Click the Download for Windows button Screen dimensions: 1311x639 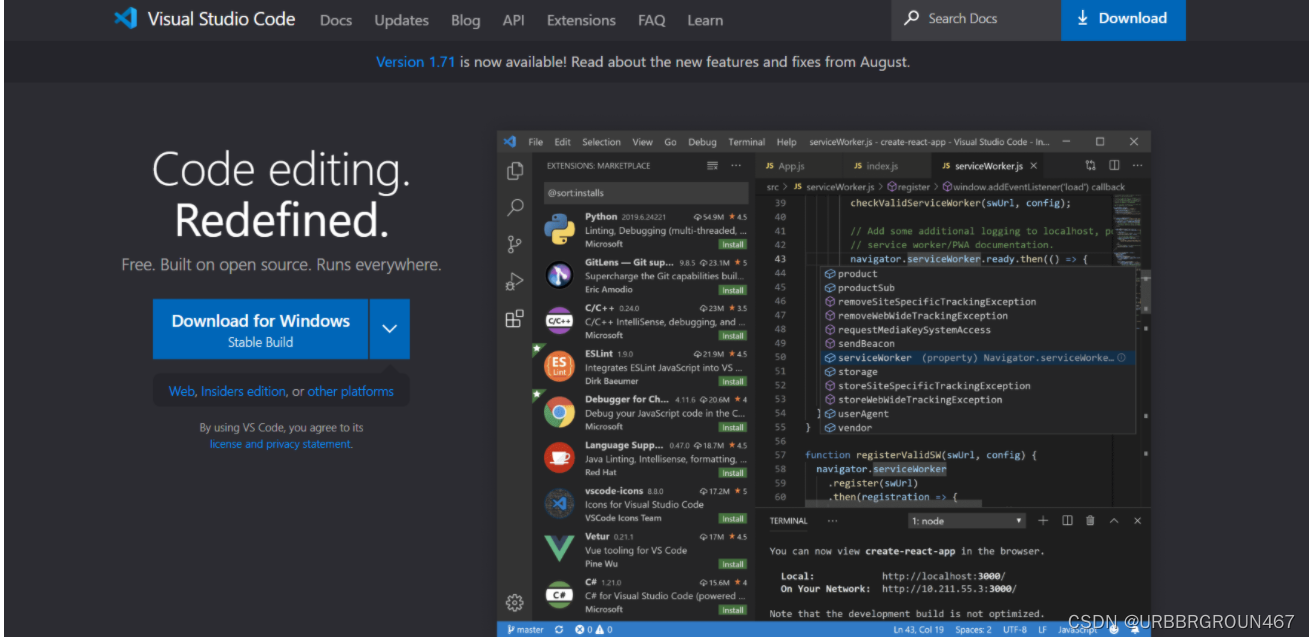[x=261, y=329]
